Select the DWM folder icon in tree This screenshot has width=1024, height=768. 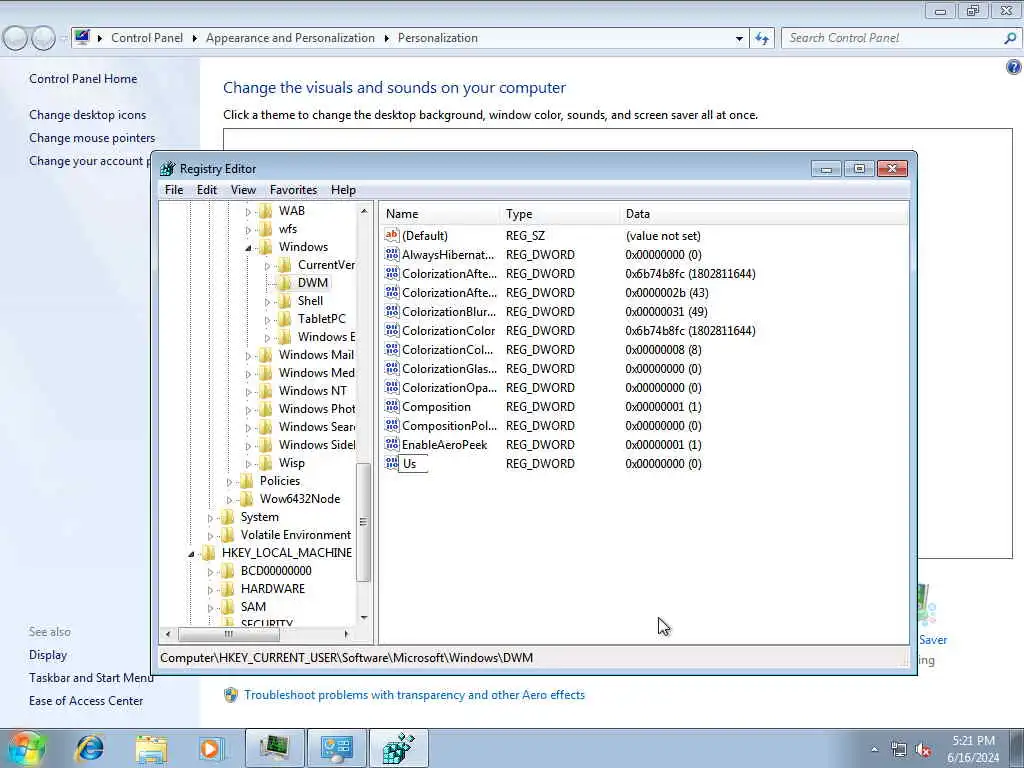pyautogui.click(x=284, y=283)
